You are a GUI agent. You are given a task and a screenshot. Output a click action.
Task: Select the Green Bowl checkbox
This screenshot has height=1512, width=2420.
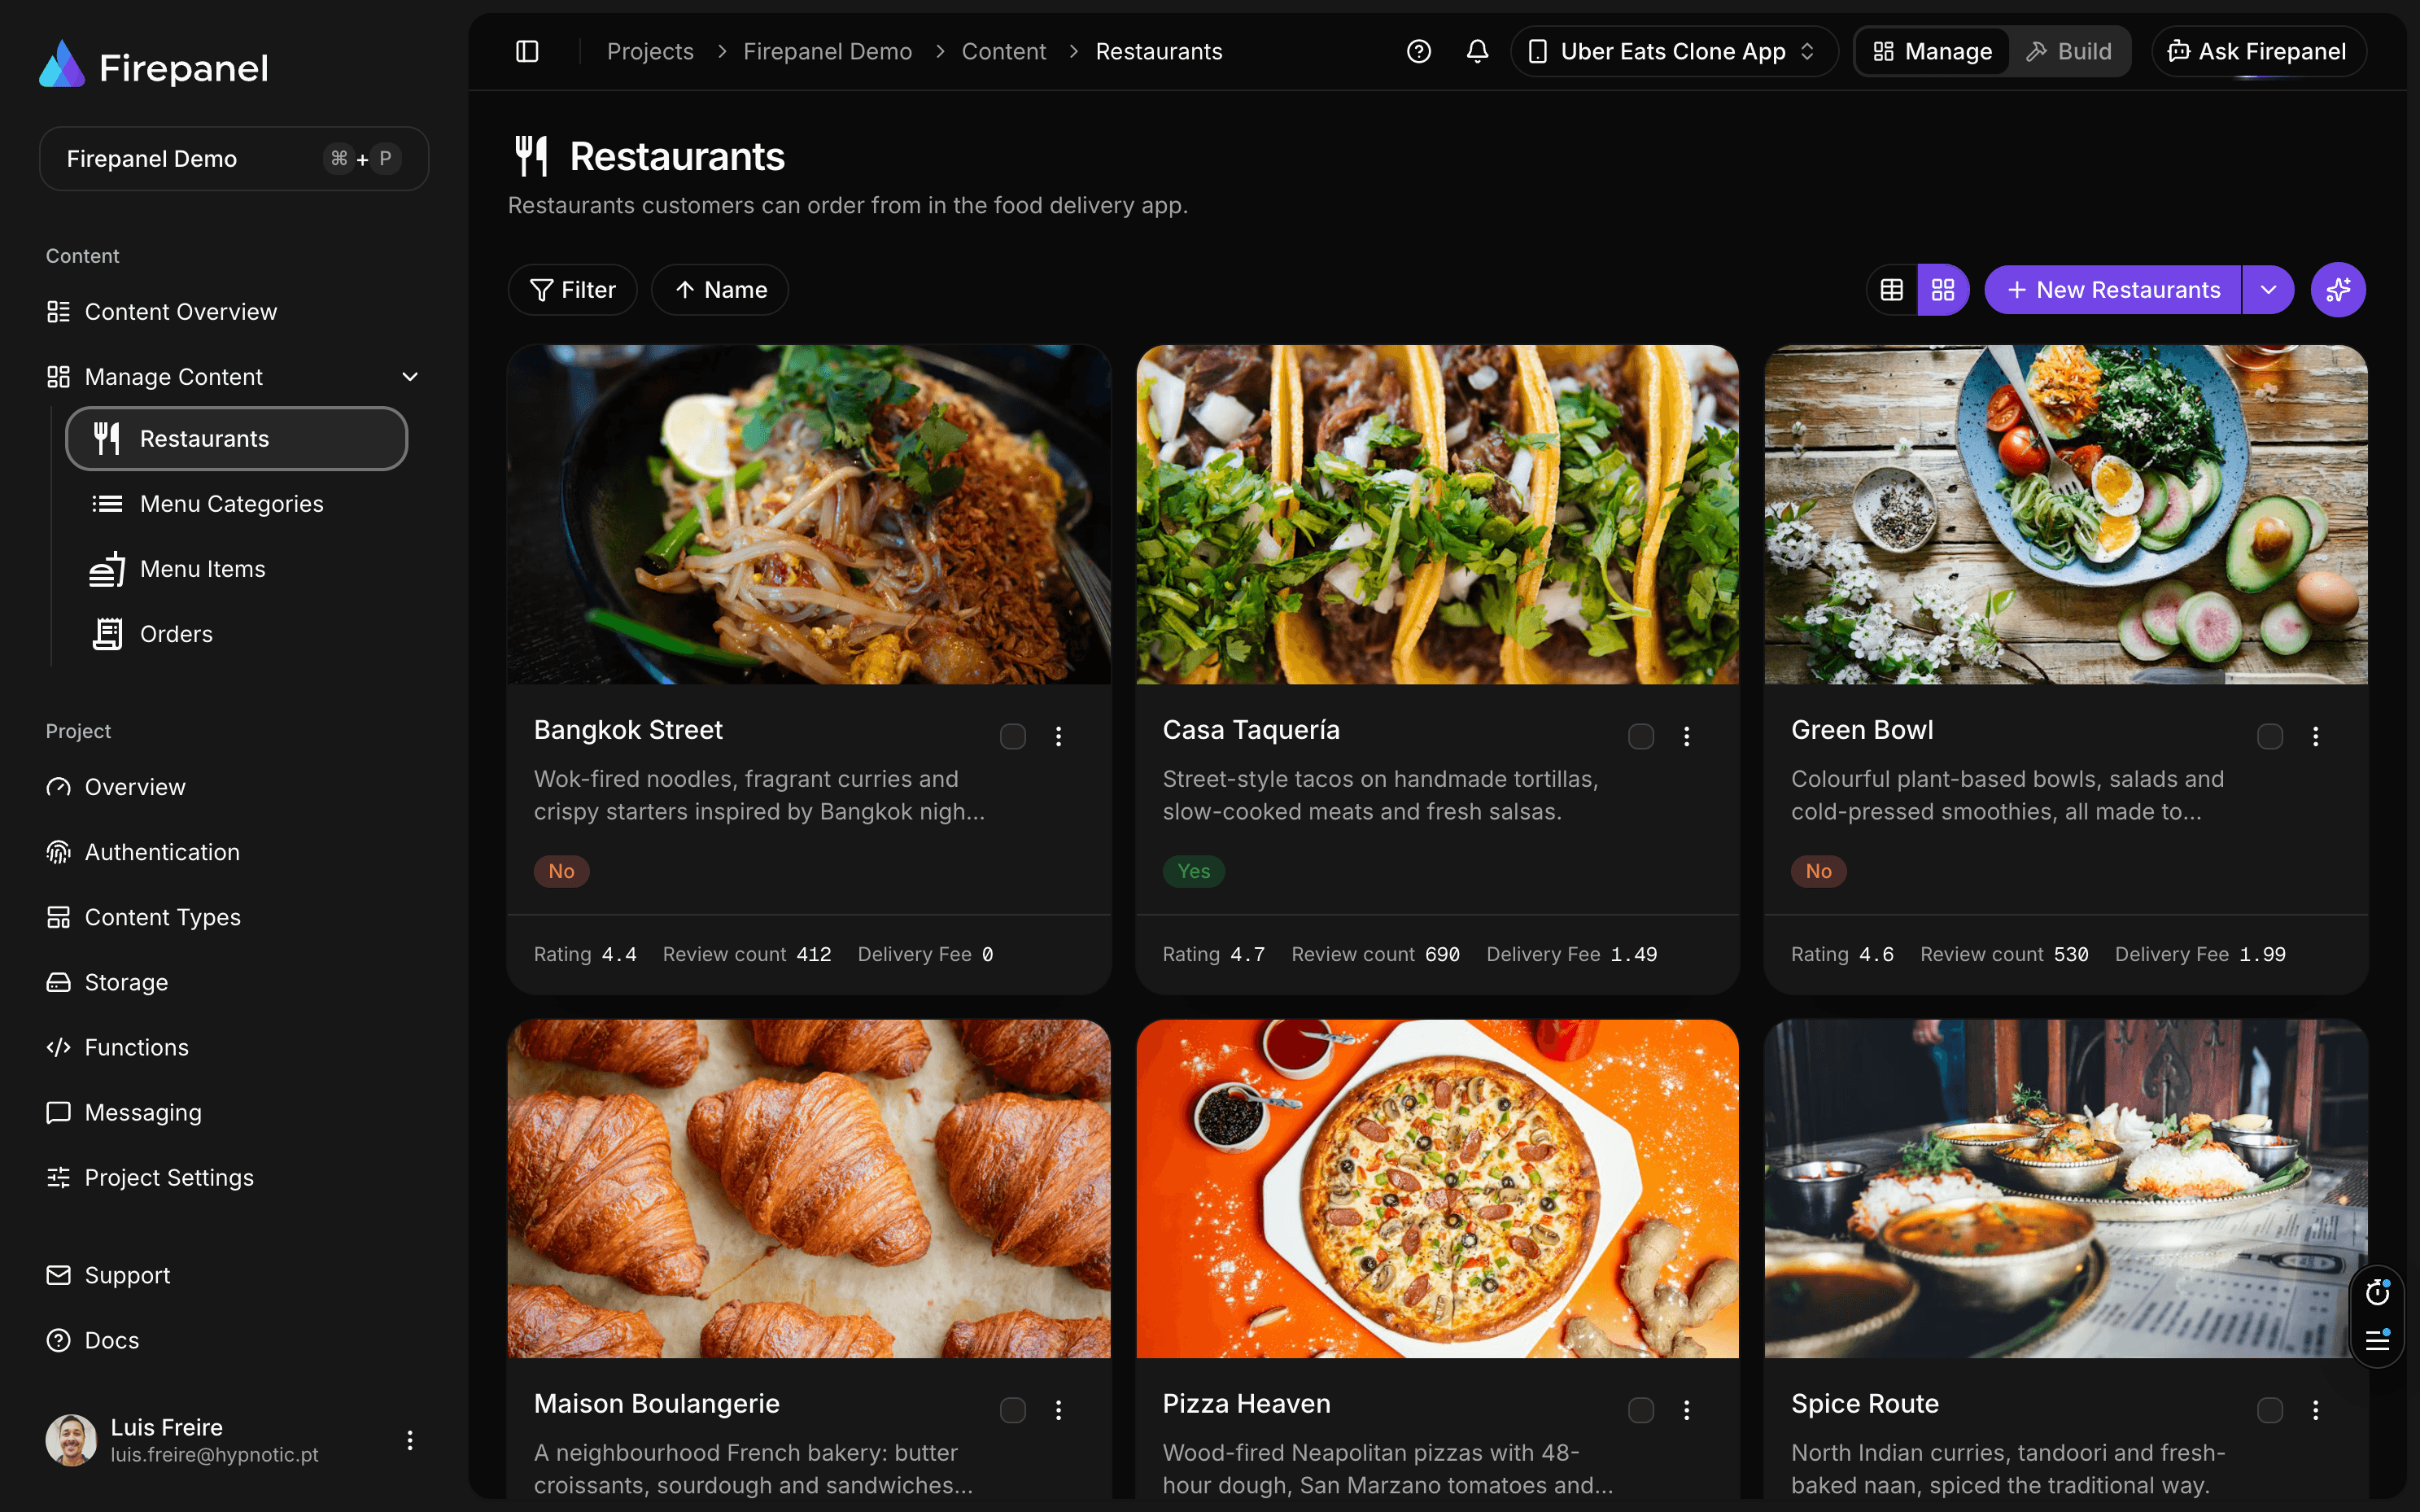pyautogui.click(x=2270, y=737)
